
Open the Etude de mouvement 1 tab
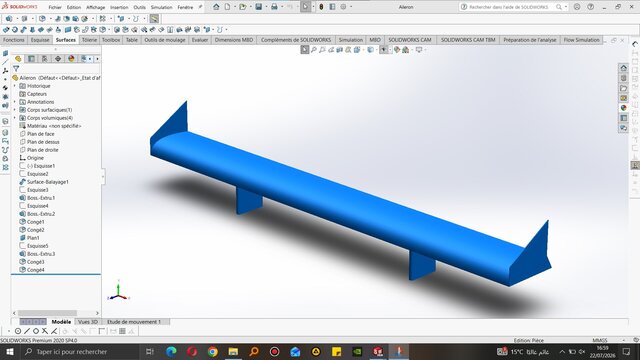coord(134,322)
